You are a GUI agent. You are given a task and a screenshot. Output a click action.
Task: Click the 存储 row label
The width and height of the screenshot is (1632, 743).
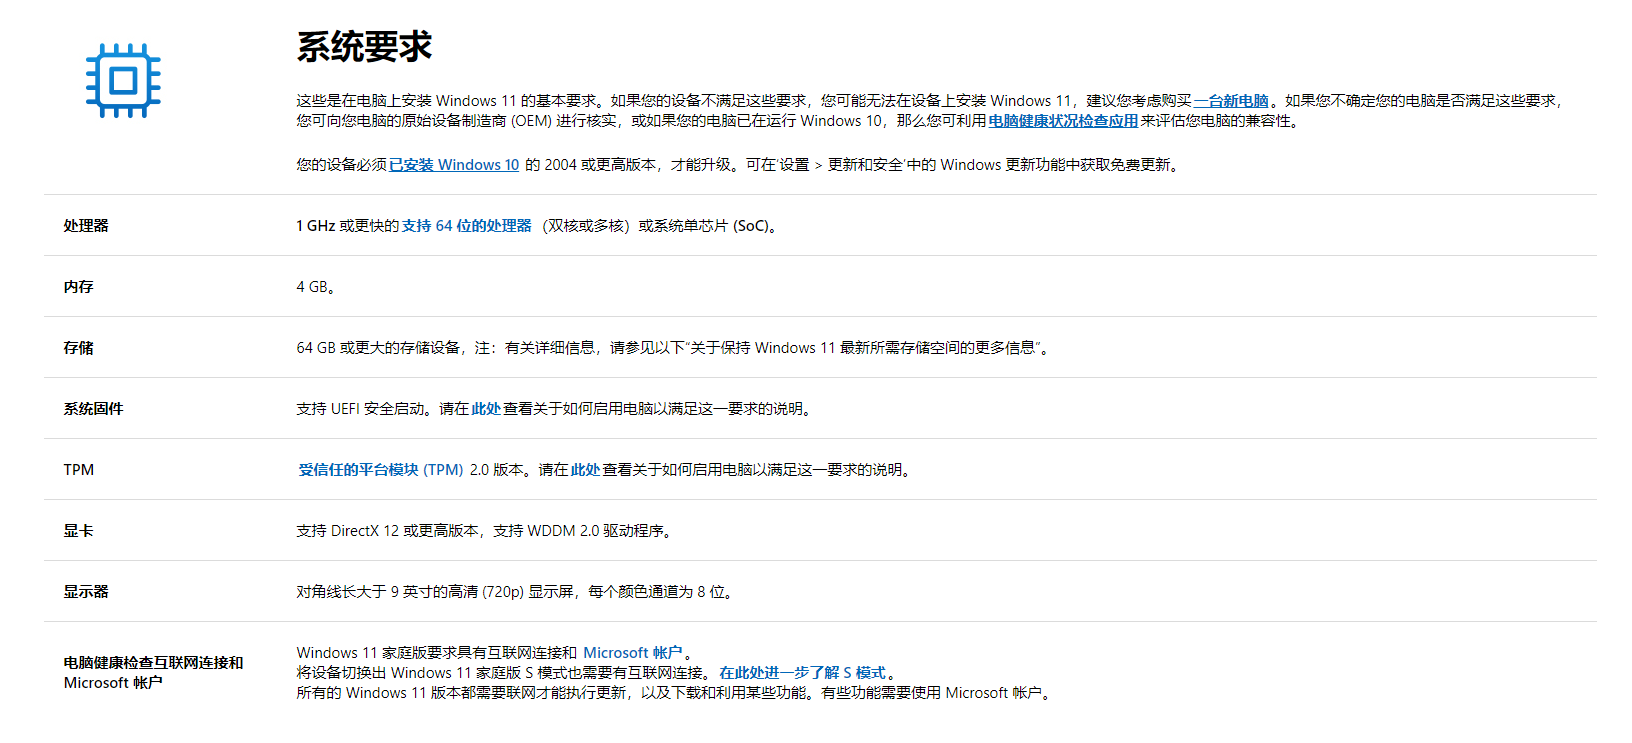point(79,348)
